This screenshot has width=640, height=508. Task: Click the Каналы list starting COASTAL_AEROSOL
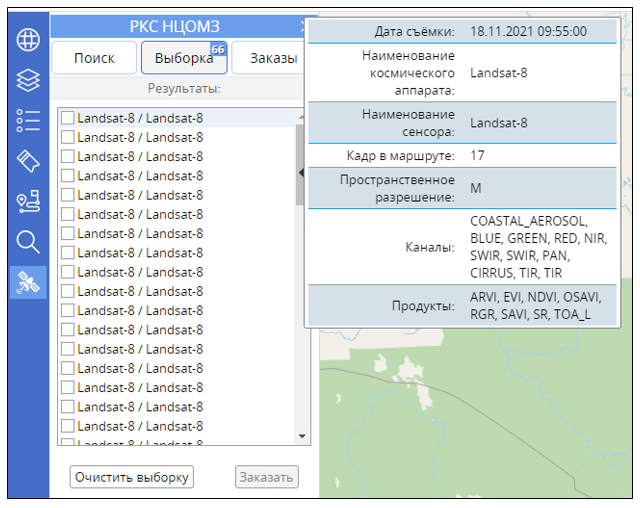click(539, 247)
